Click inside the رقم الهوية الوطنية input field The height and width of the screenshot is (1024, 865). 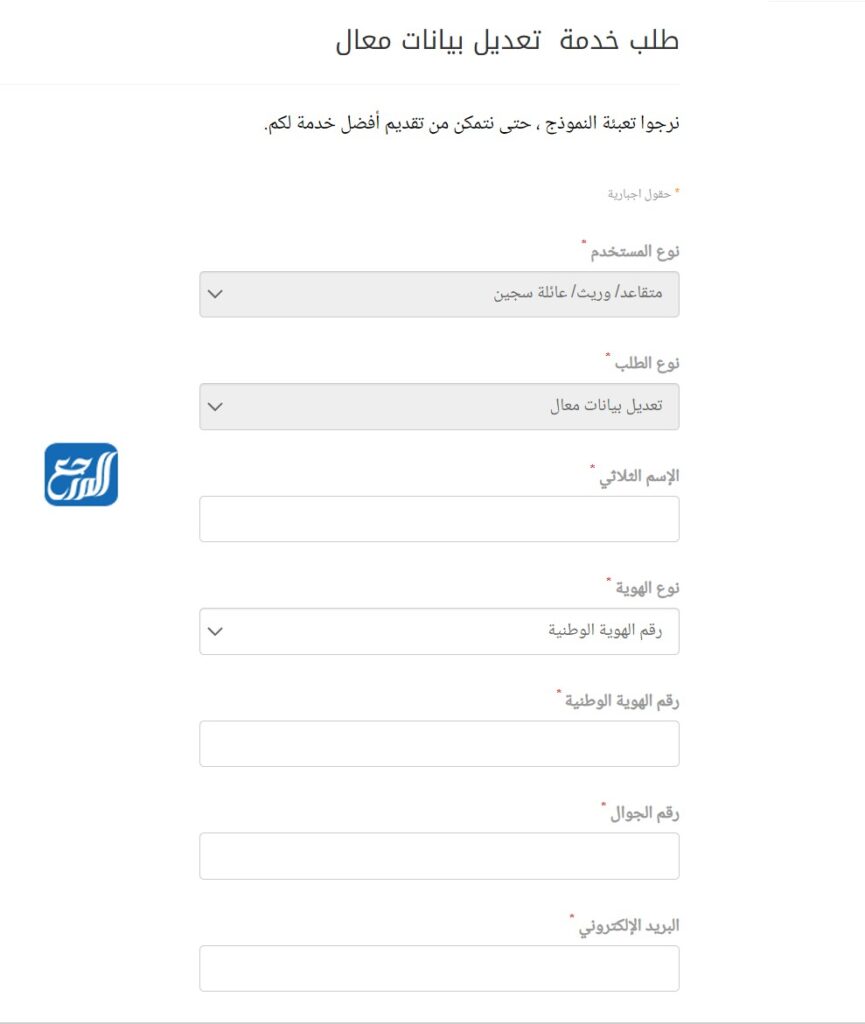click(x=440, y=742)
